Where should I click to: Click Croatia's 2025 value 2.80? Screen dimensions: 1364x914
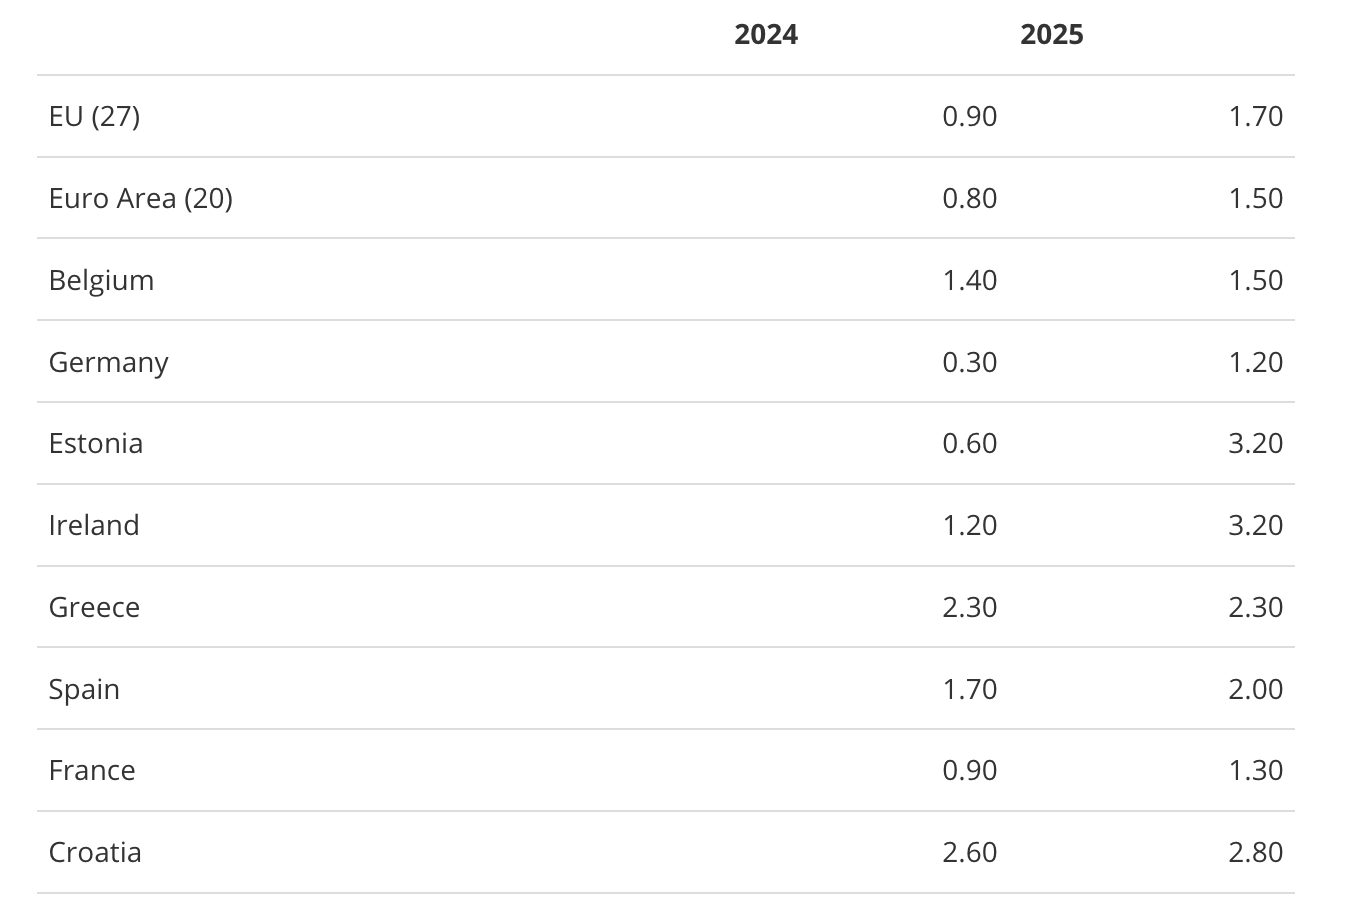tap(1256, 852)
